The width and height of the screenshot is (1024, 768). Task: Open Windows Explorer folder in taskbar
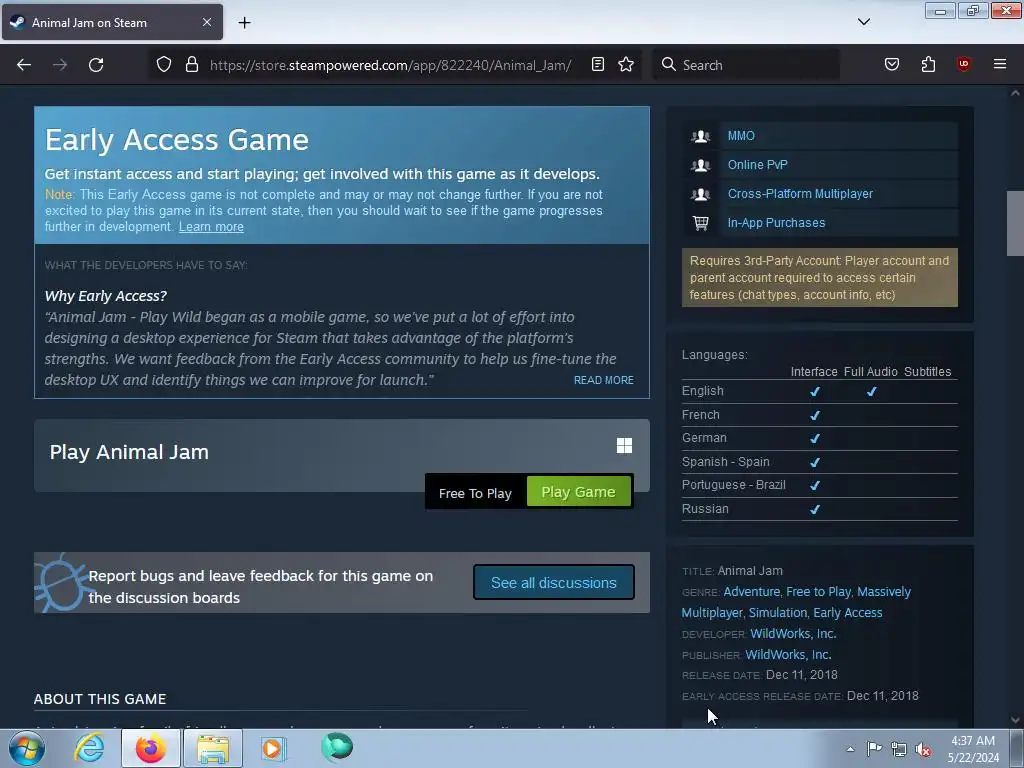coord(213,748)
